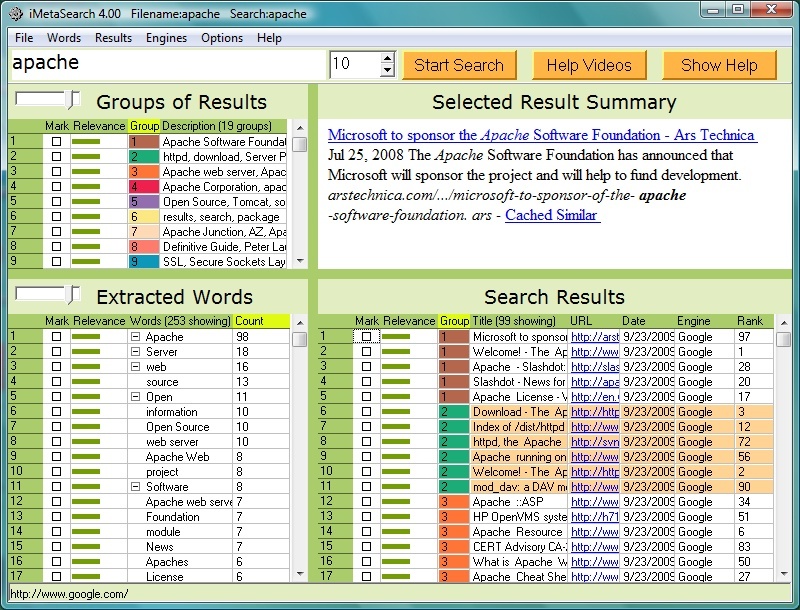Minimize the iMetaSearch window
Viewport: 800px width, 610px height.
[714, 9]
